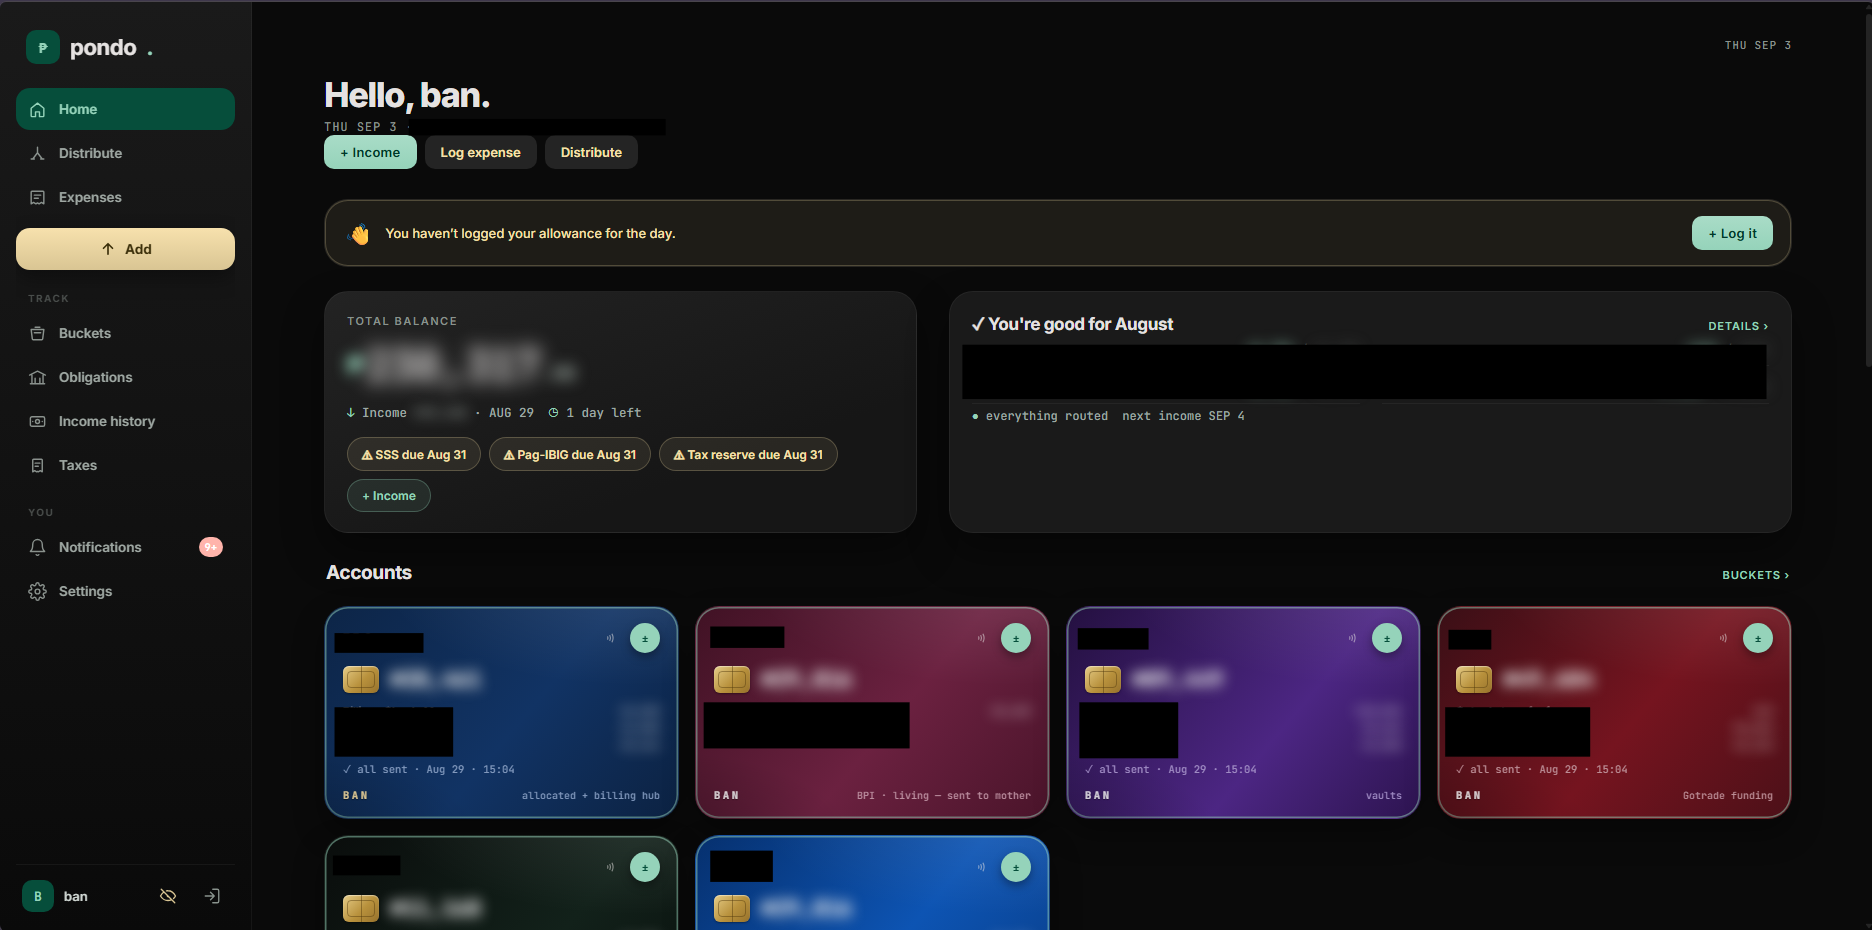
Task: Click the gear icon for Settings
Action: click(38, 591)
